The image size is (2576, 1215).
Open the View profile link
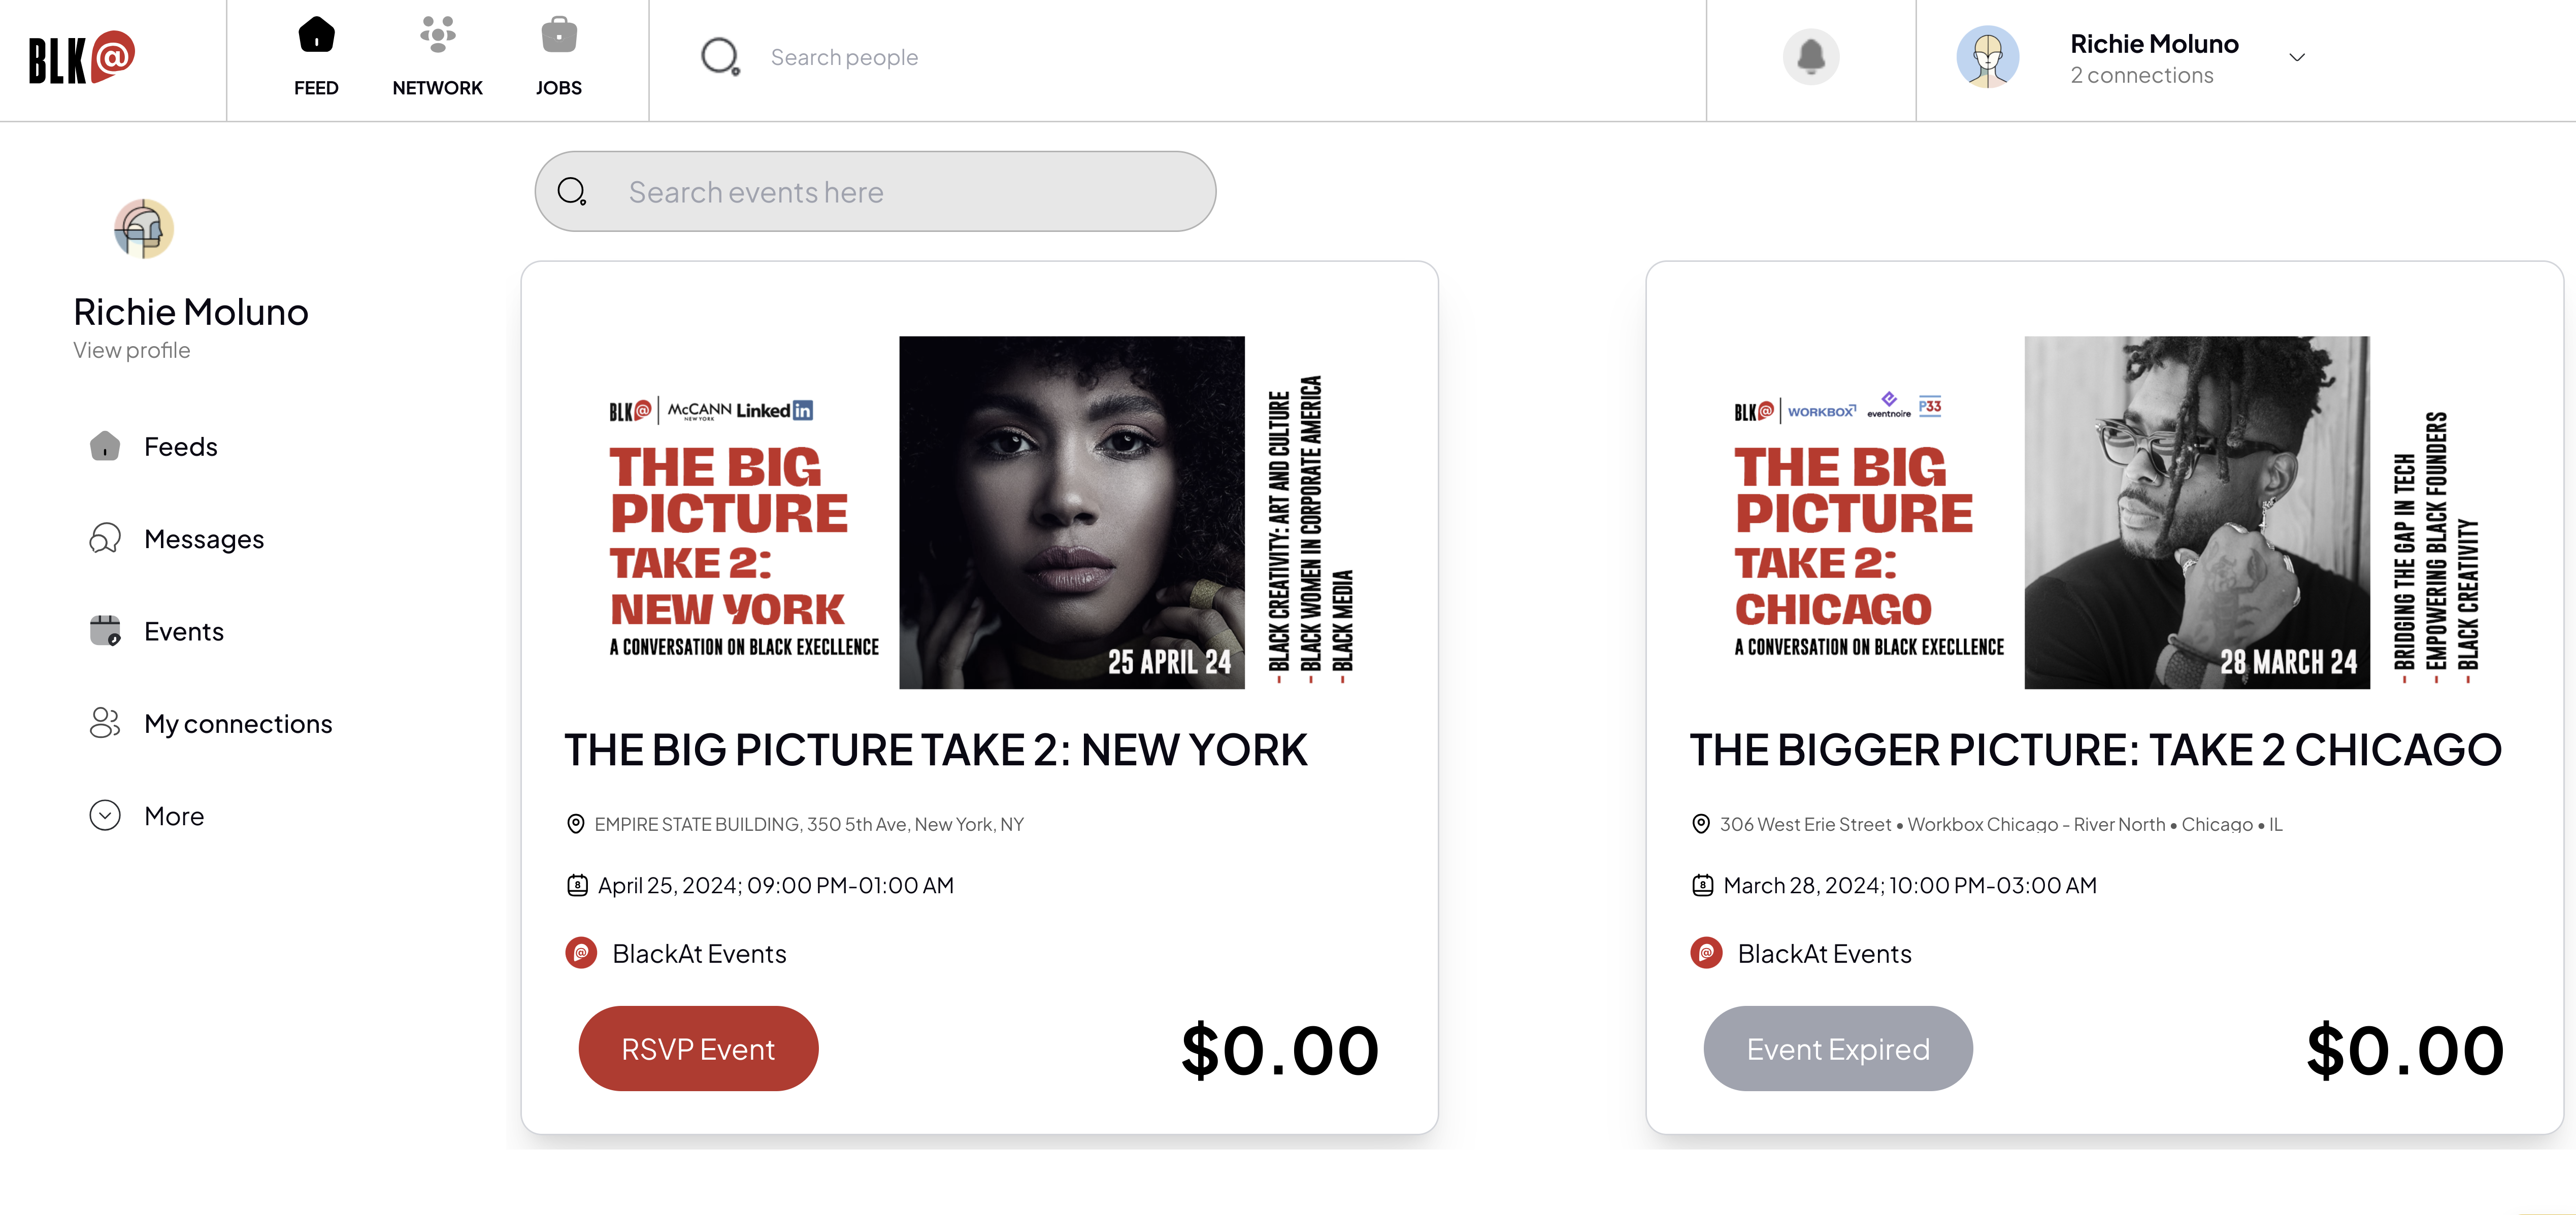tap(132, 351)
